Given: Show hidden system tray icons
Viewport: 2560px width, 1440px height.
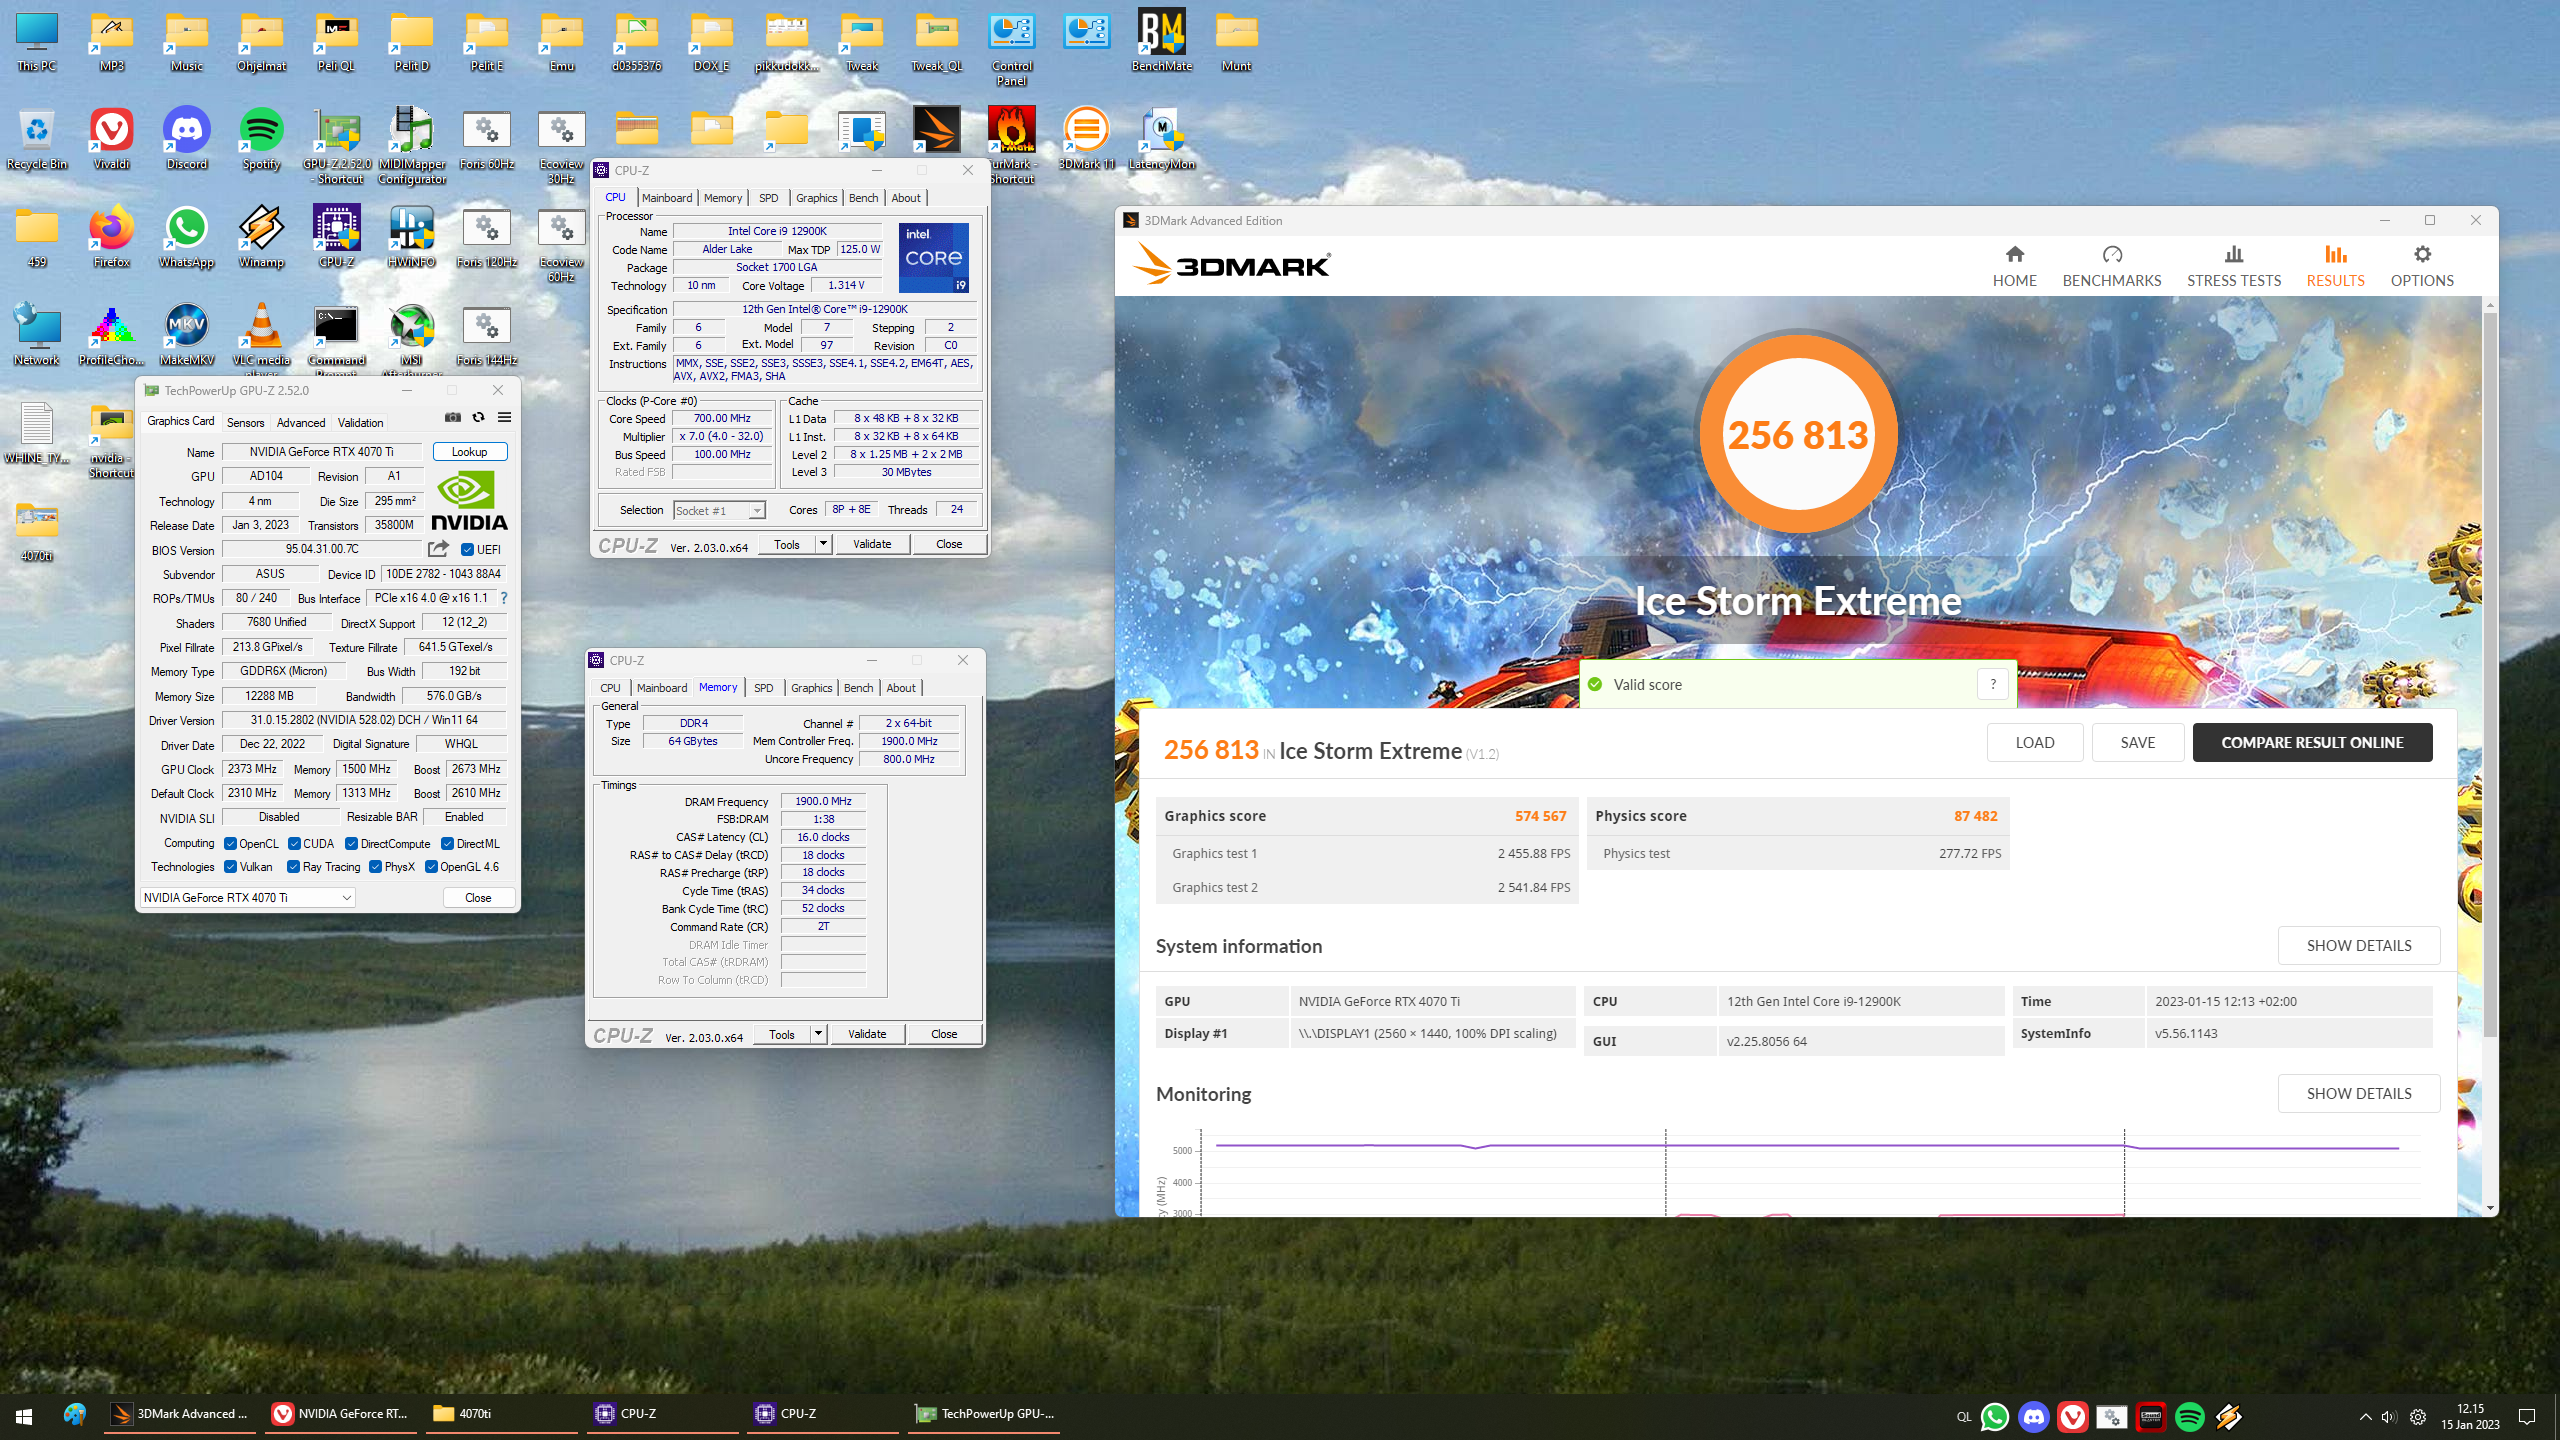Looking at the screenshot, I should (x=2365, y=1417).
